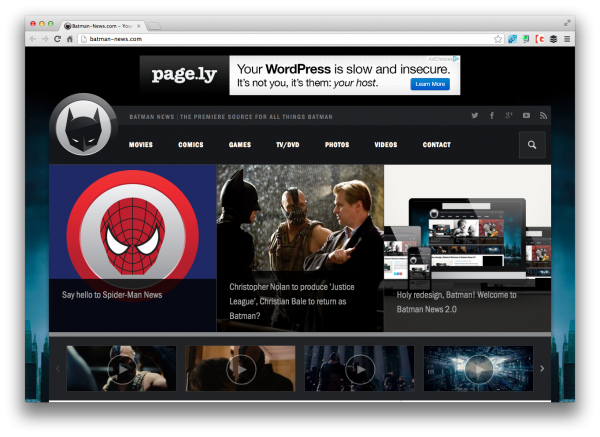
Task: Open 'Say hello to Spider-Man News' article
Action: click(112, 295)
